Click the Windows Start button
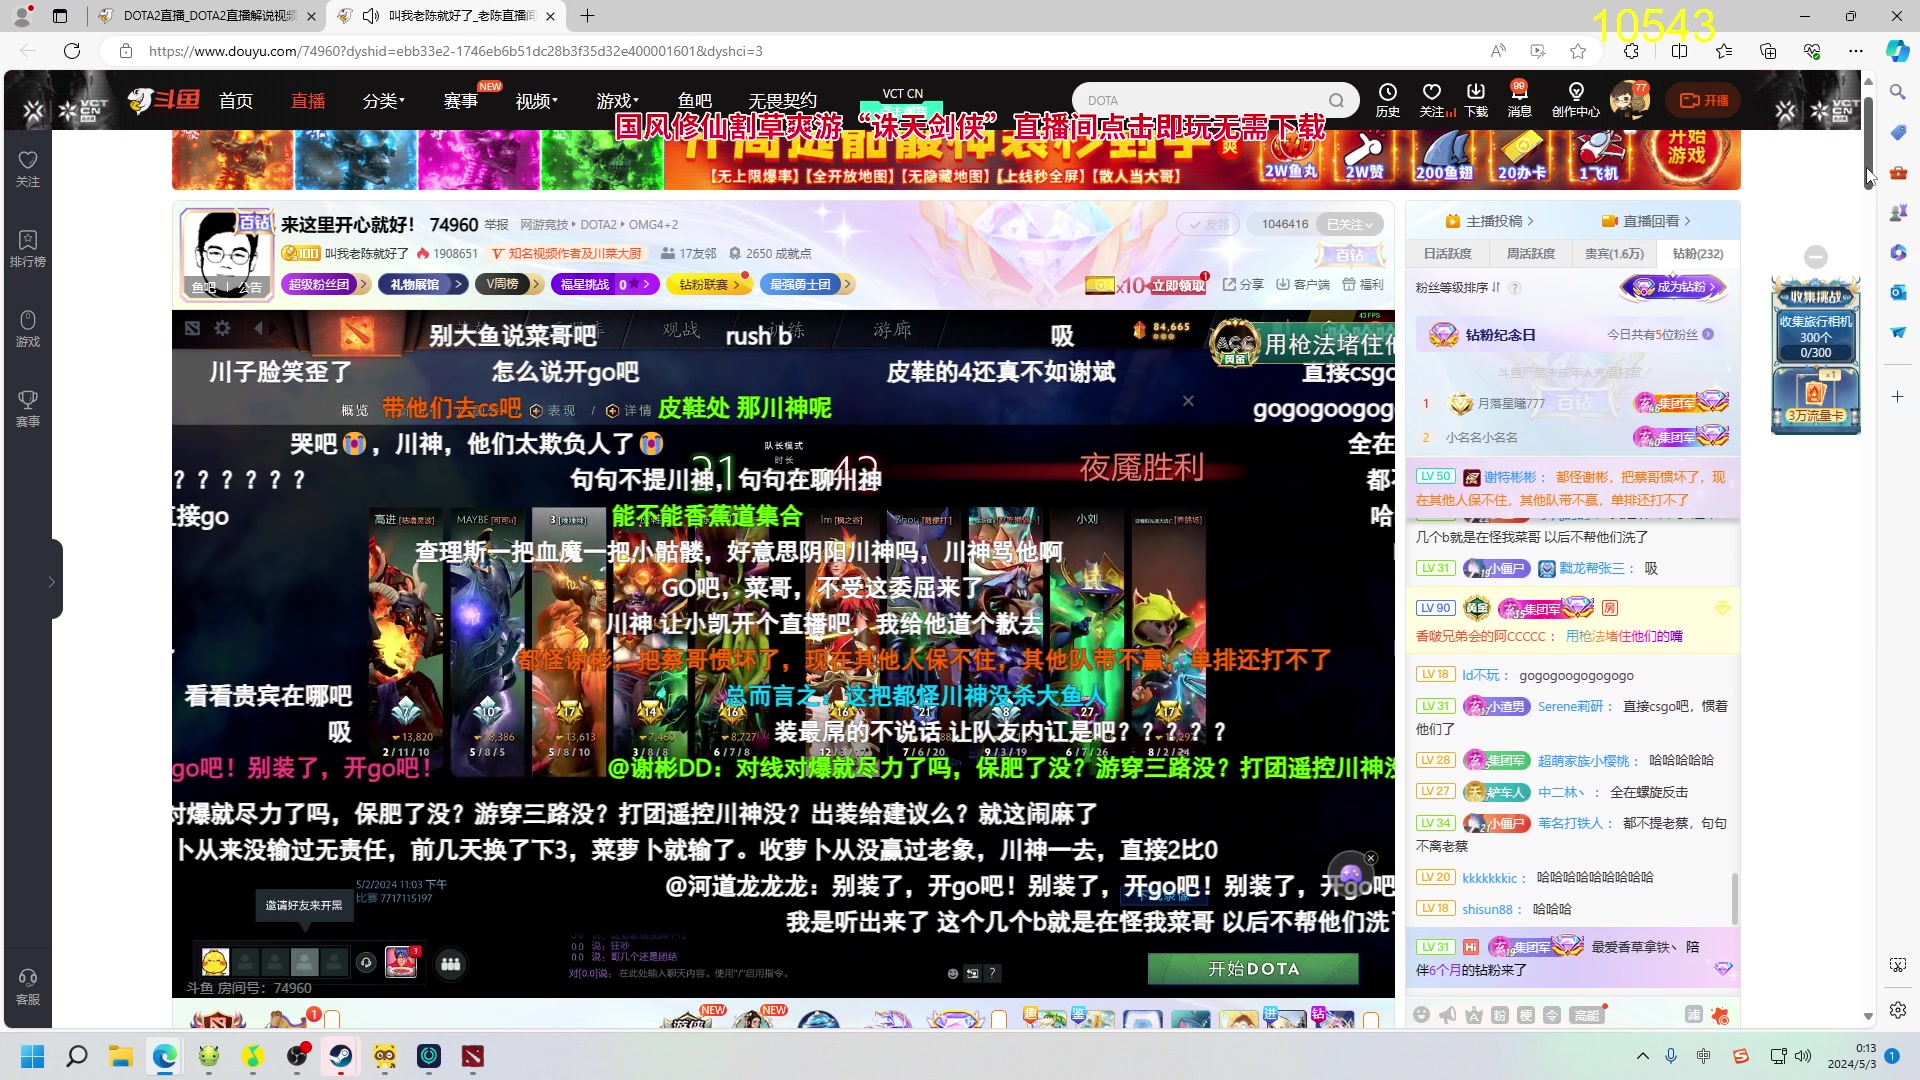This screenshot has width=1920, height=1080. tap(33, 1056)
